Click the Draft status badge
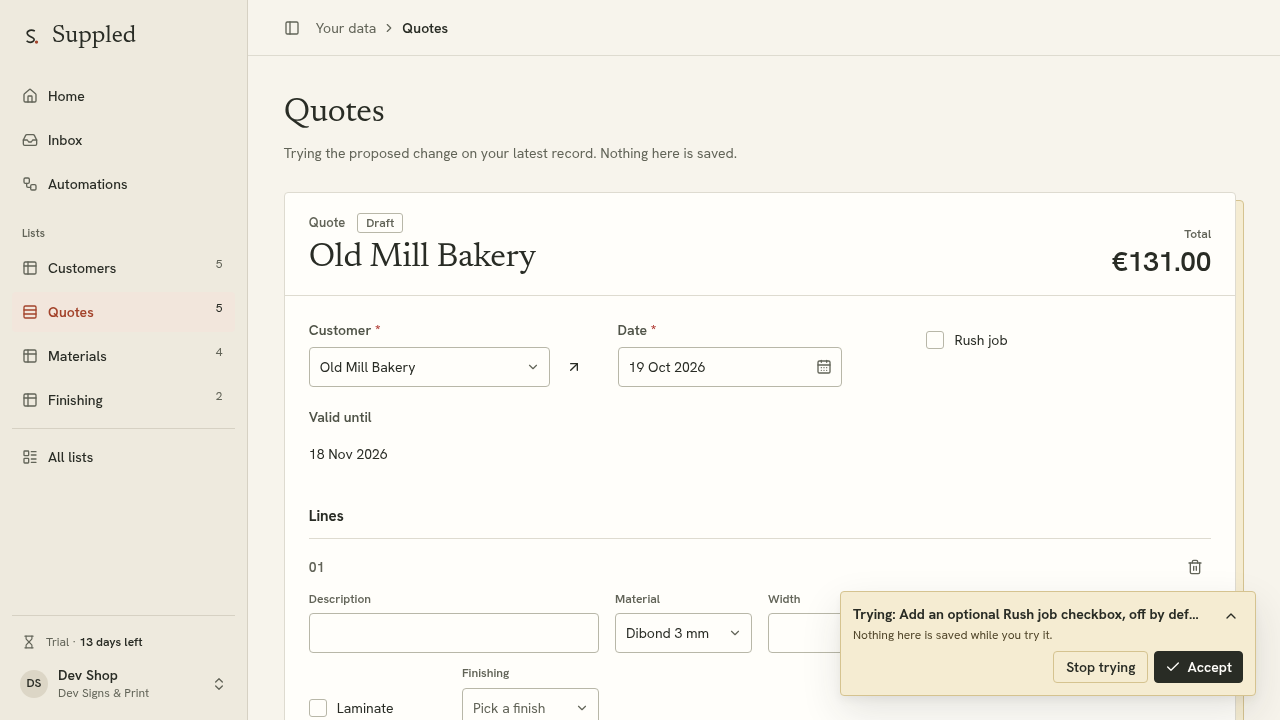The height and width of the screenshot is (720, 1280). [380, 223]
